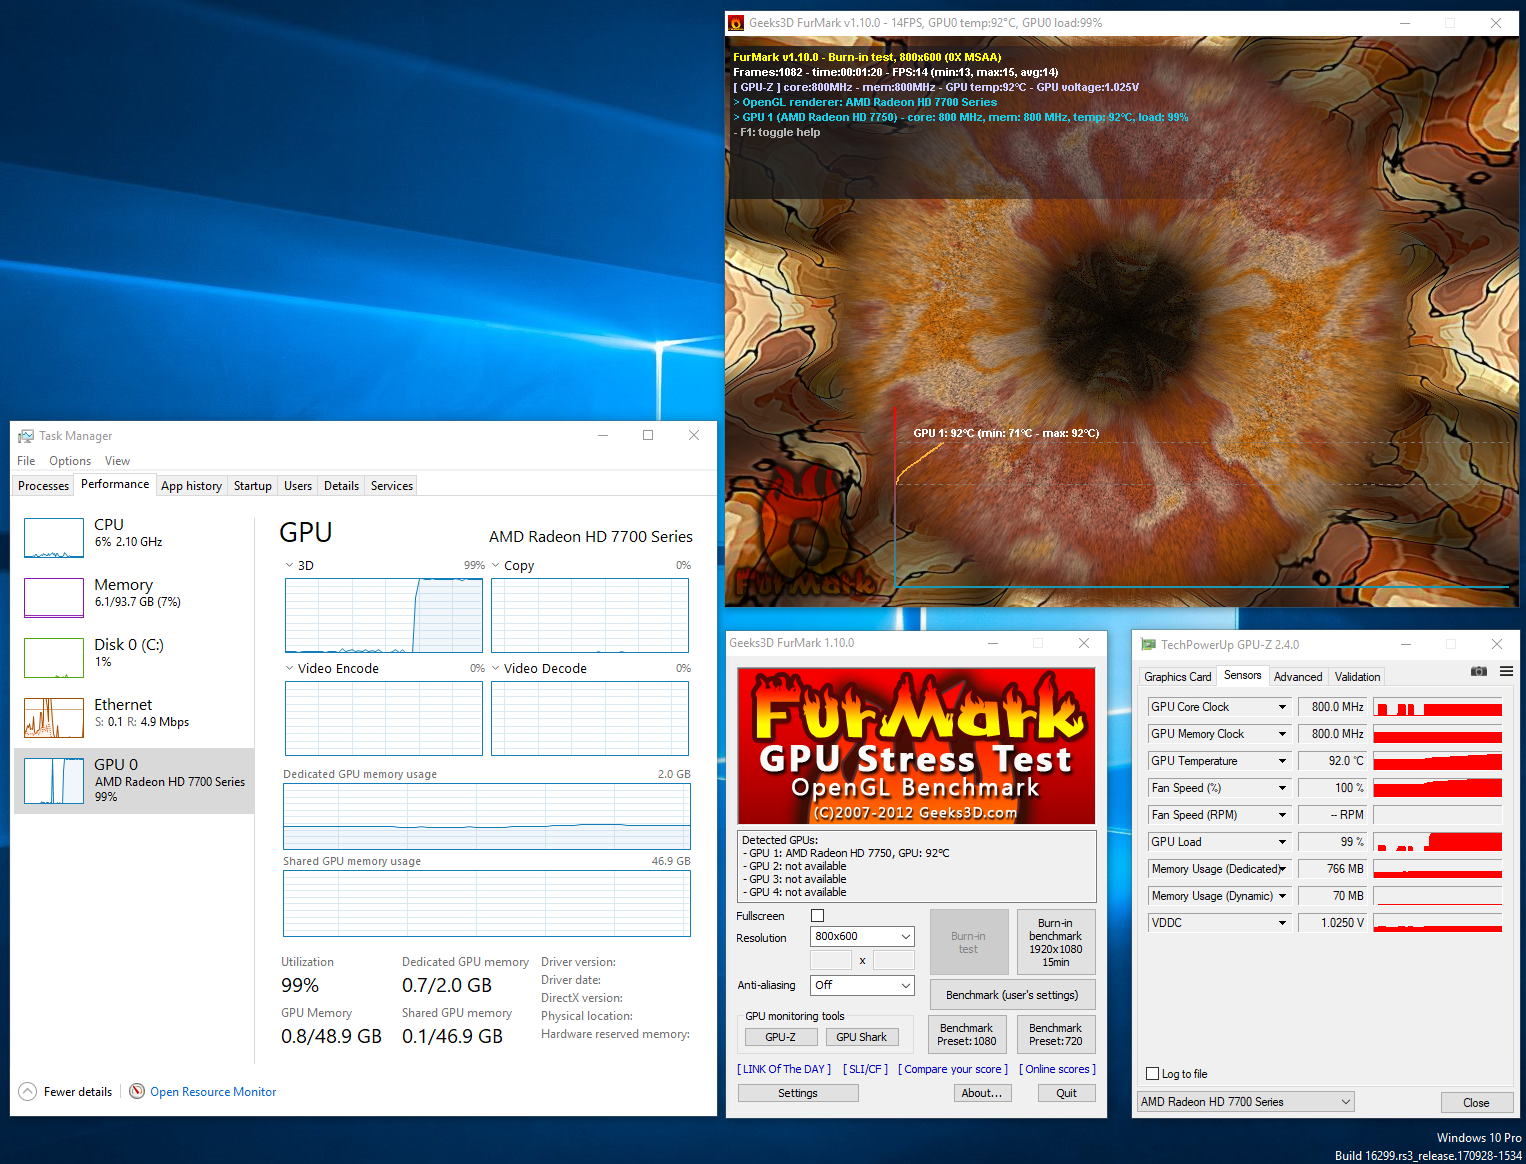Toggle the FurMark Fullscreen checkbox
Screen dimensions: 1526x1164
(817, 915)
